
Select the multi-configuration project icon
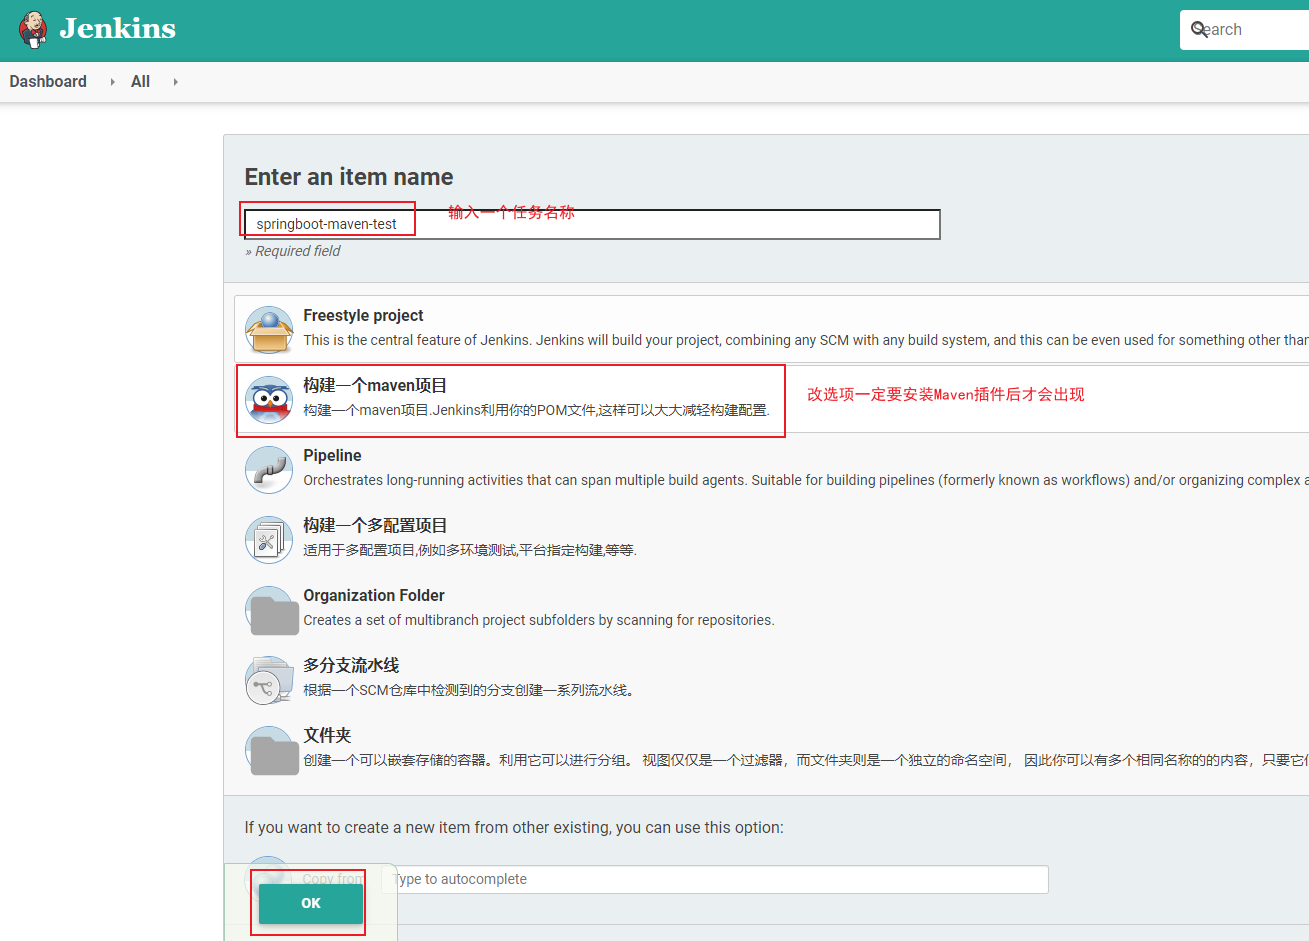pyautogui.click(x=269, y=540)
